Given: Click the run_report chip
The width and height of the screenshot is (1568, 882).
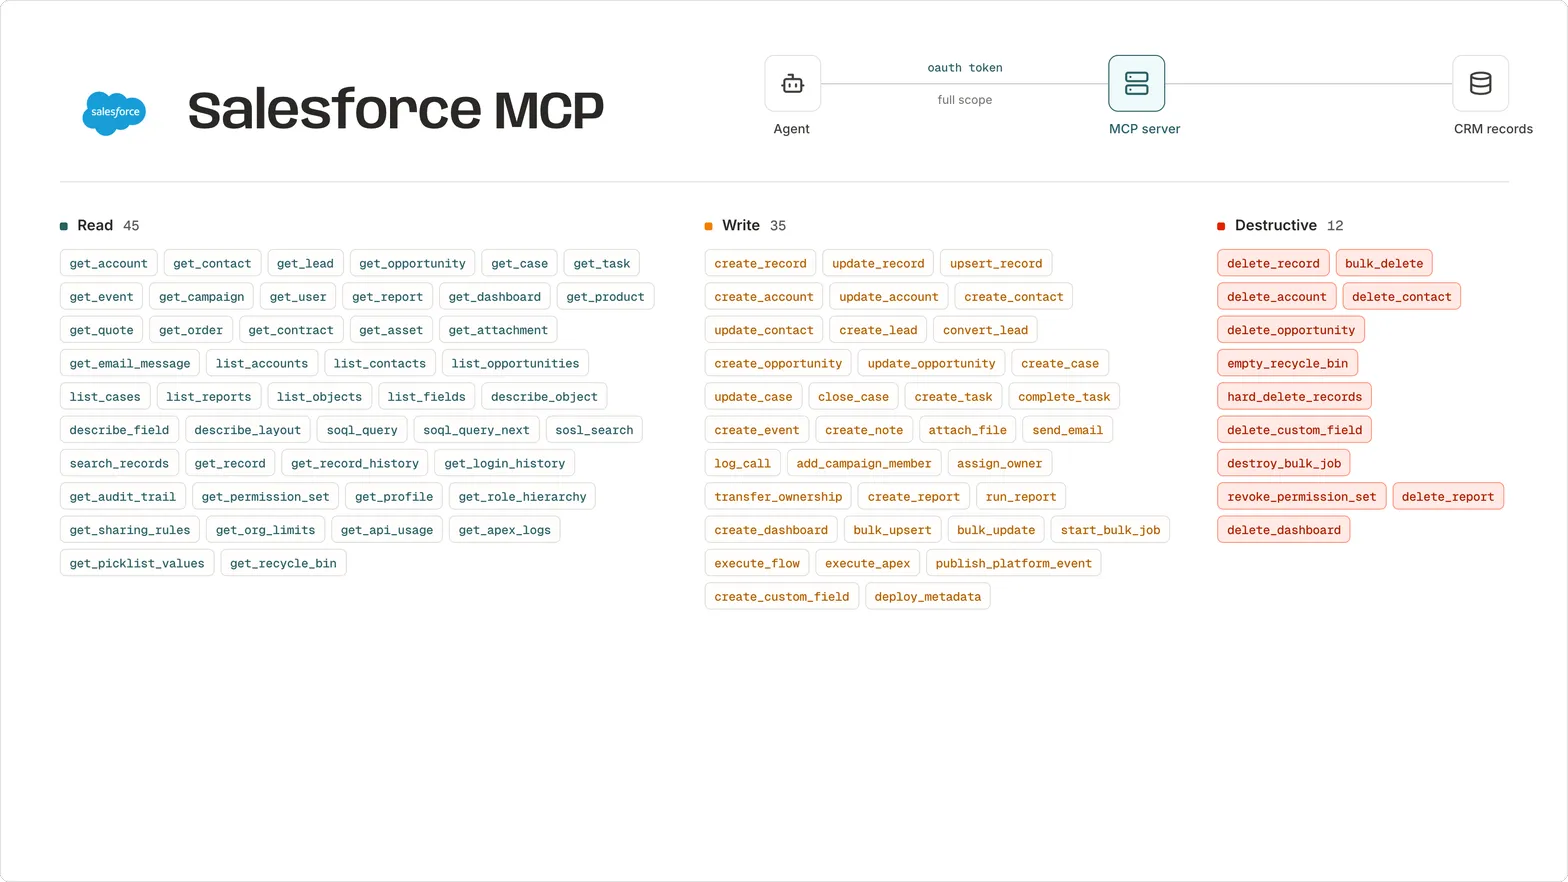Looking at the screenshot, I should (x=1021, y=497).
